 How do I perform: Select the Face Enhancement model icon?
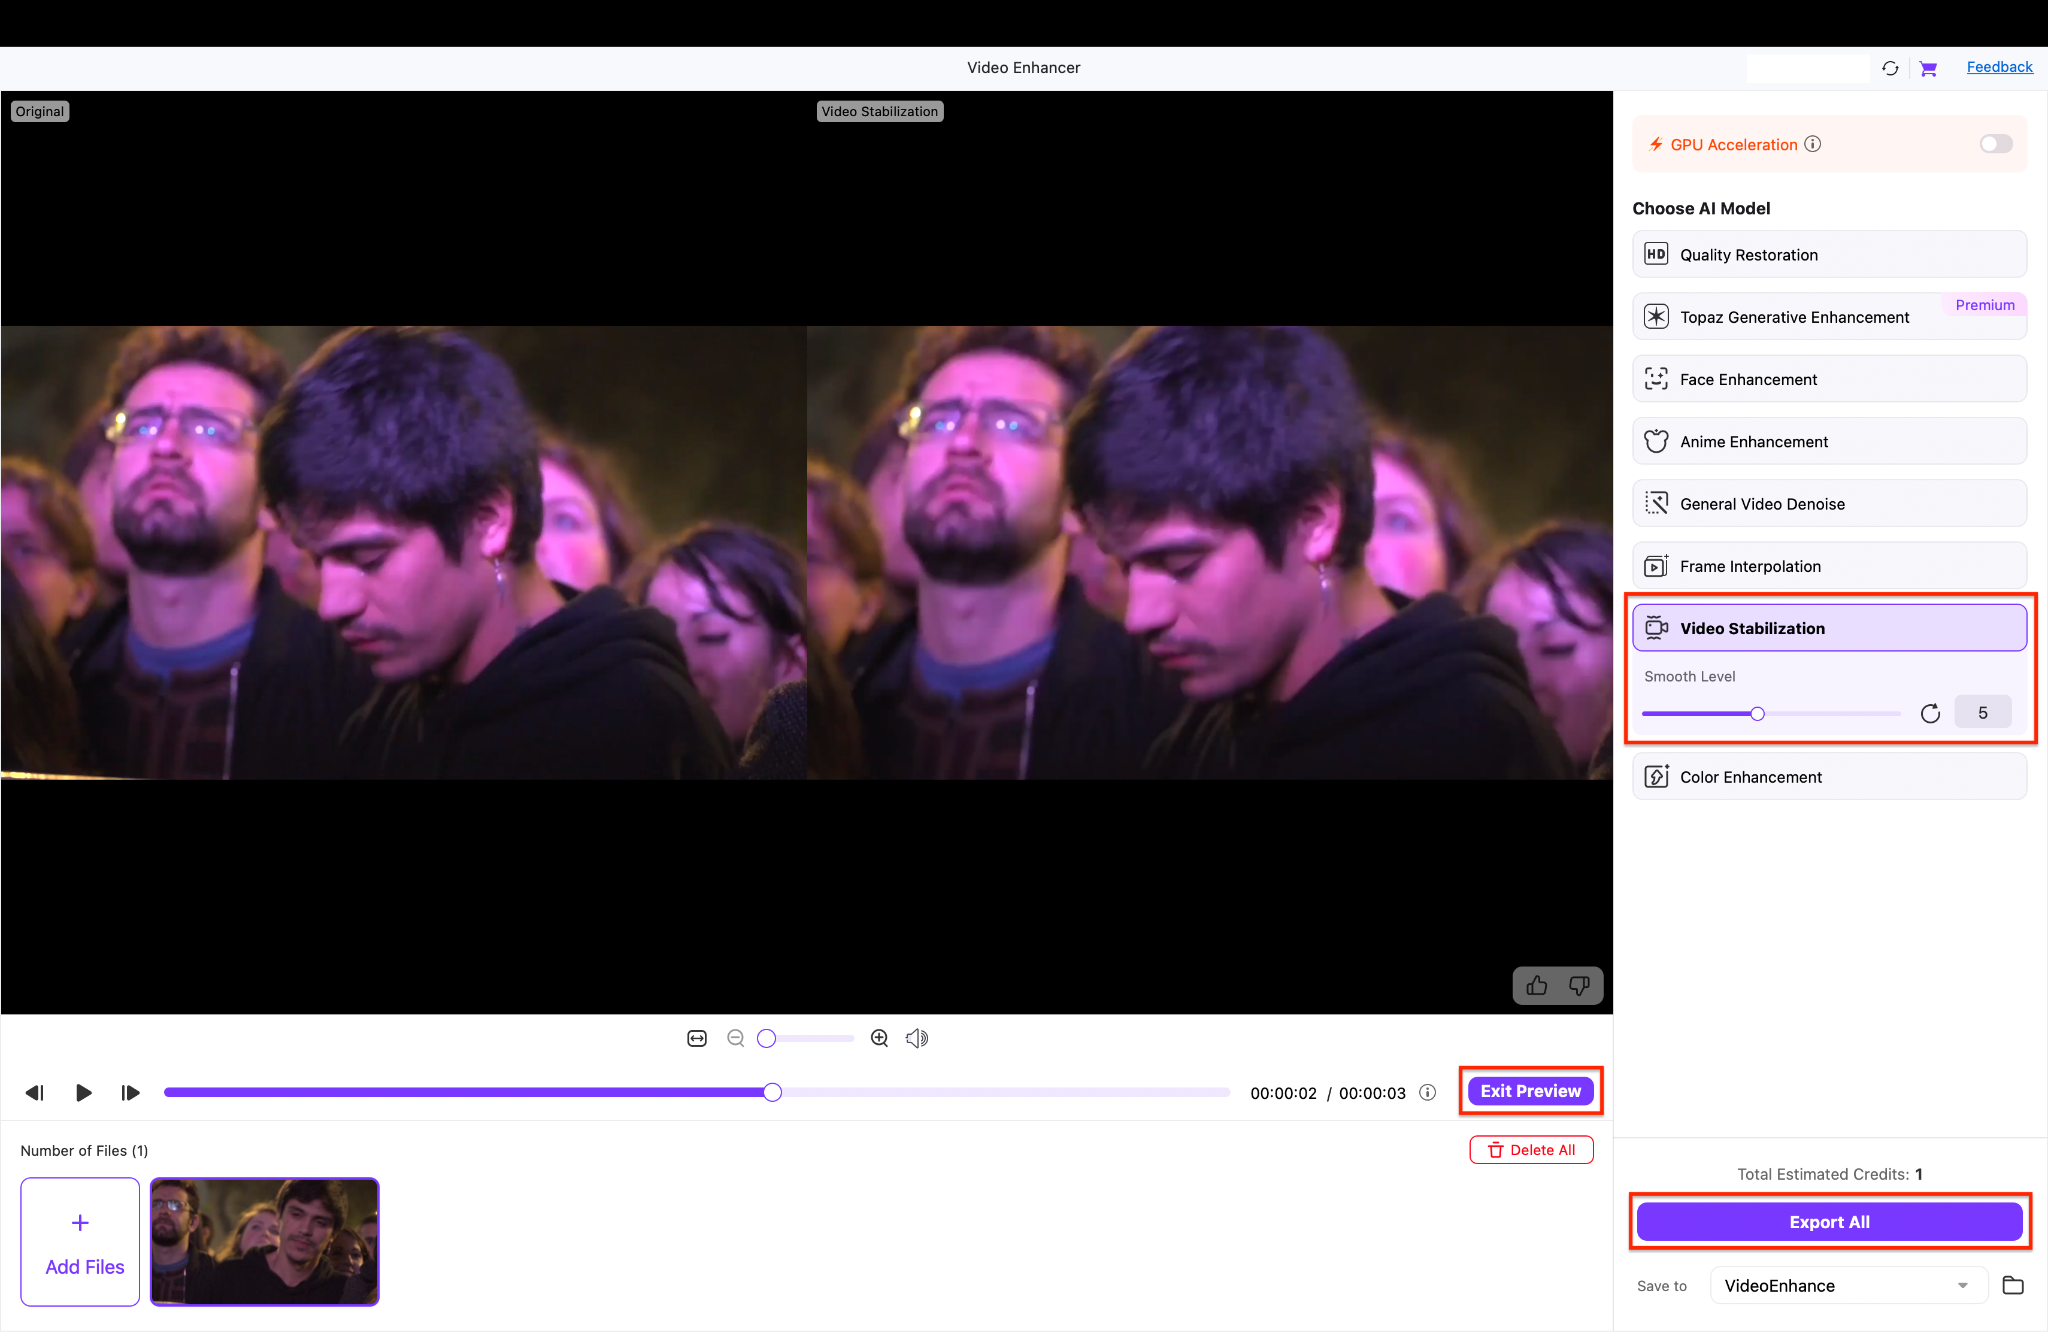click(1657, 378)
